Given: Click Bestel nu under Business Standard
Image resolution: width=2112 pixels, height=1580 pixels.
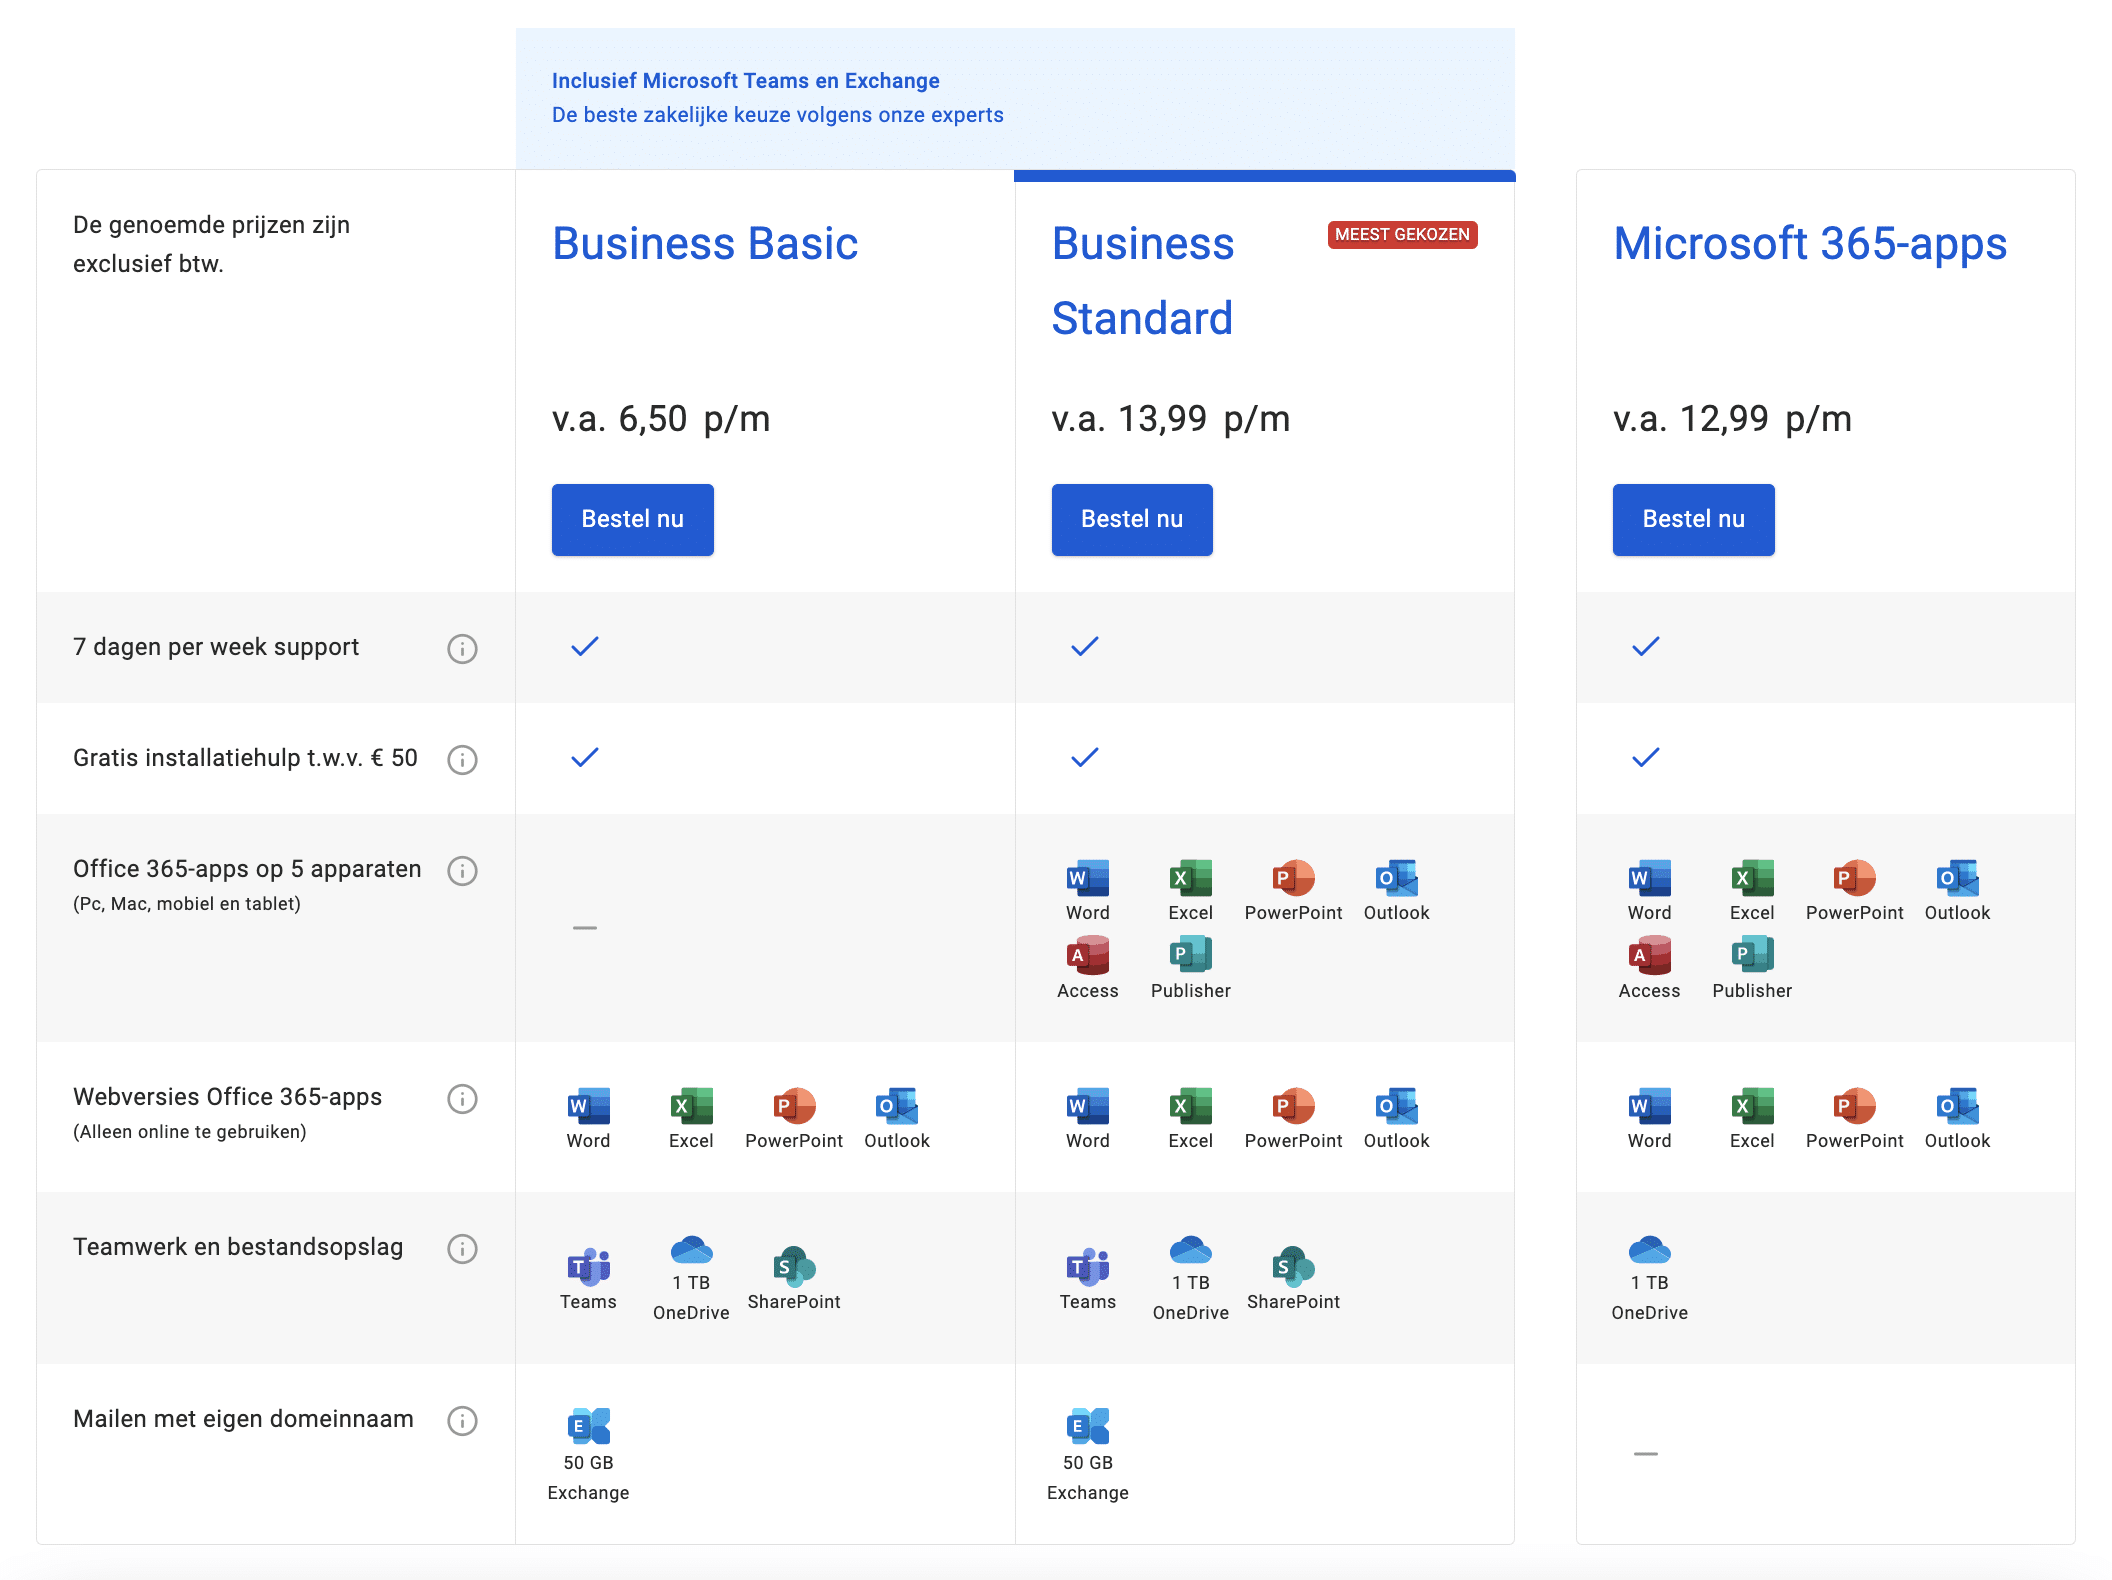Looking at the screenshot, I should [1132, 519].
